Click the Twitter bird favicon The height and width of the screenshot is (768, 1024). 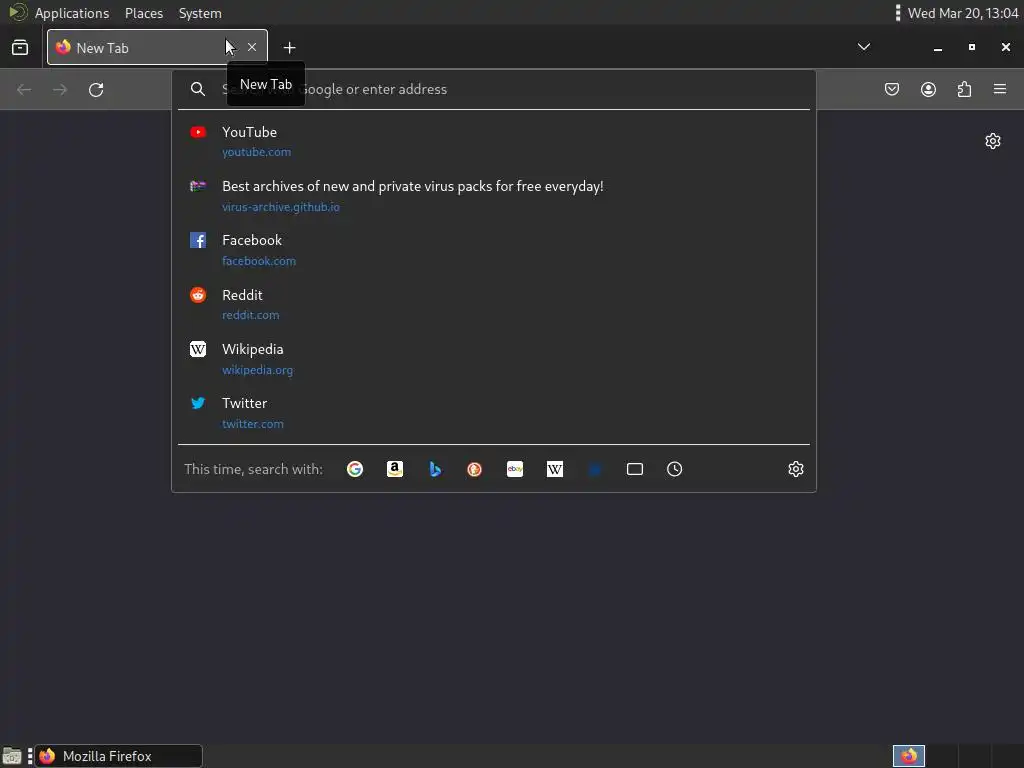tap(198, 403)
